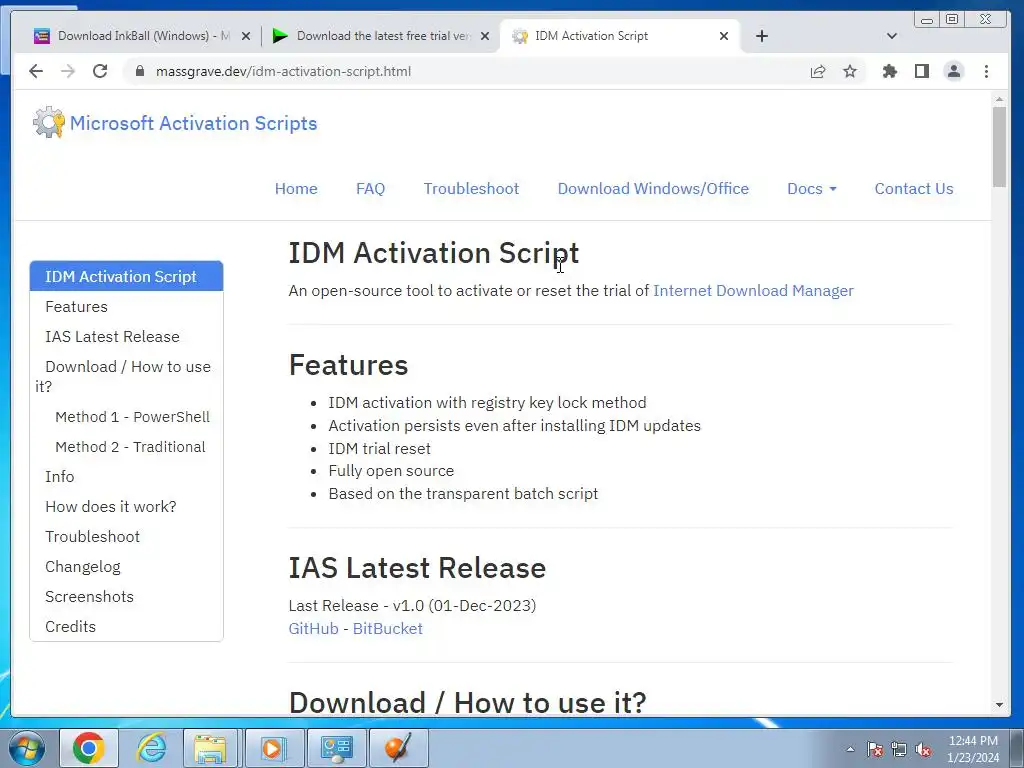Screen dimensions: 1024x768
Task: Click the page vertical scrollbar thumb
Action: (999, 146)
